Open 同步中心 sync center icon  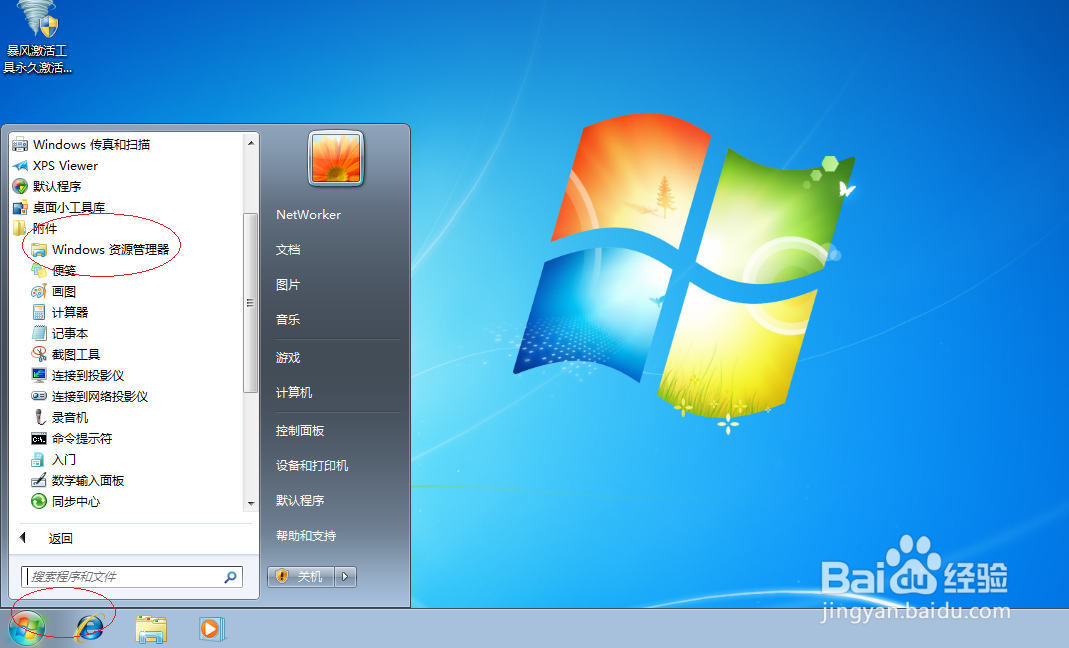click(x=39, y=501)
